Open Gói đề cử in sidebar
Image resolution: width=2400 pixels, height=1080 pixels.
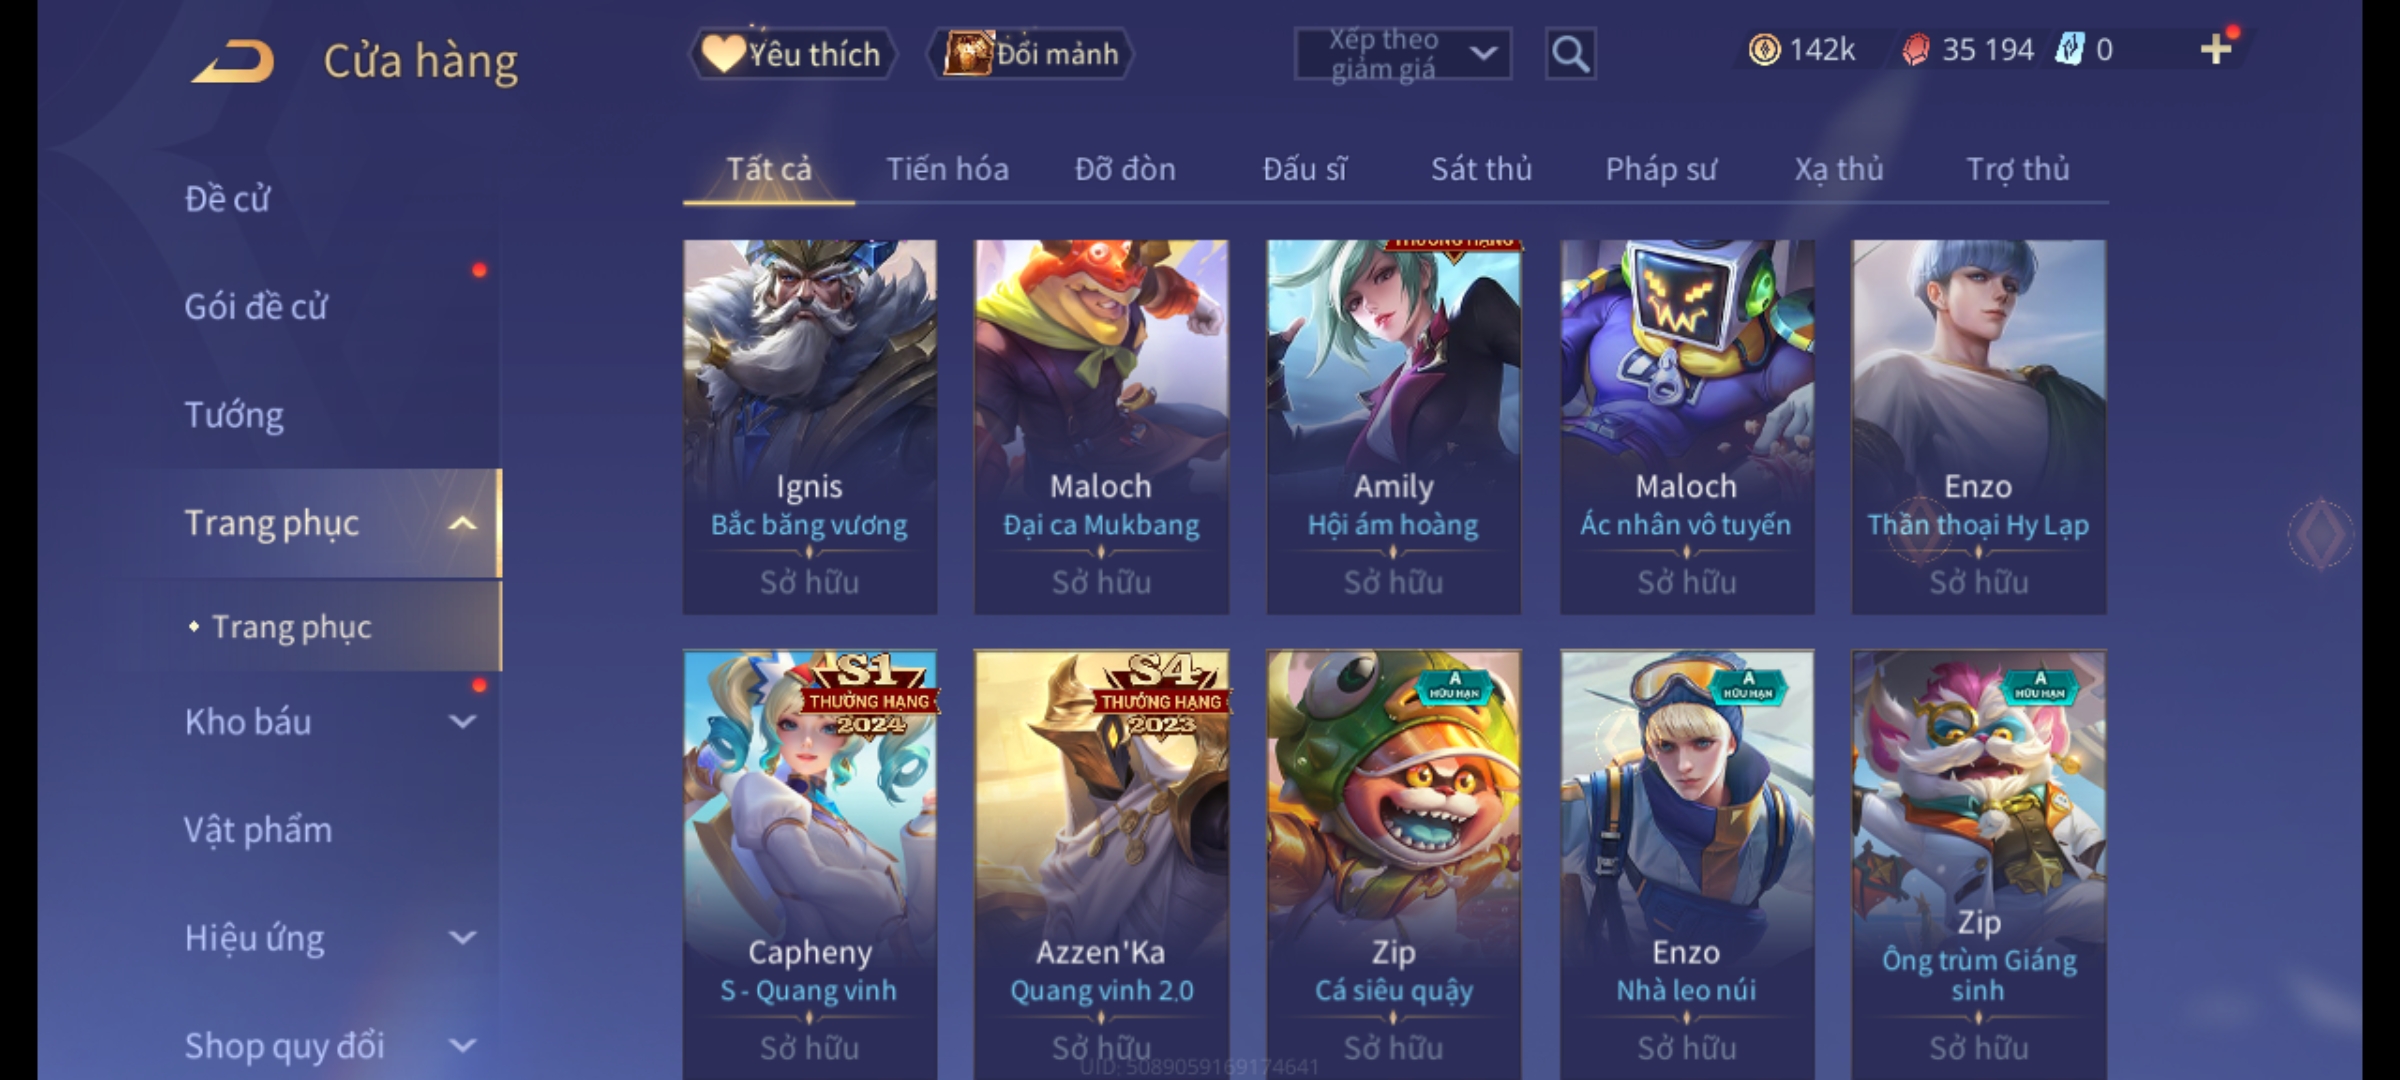255,307
